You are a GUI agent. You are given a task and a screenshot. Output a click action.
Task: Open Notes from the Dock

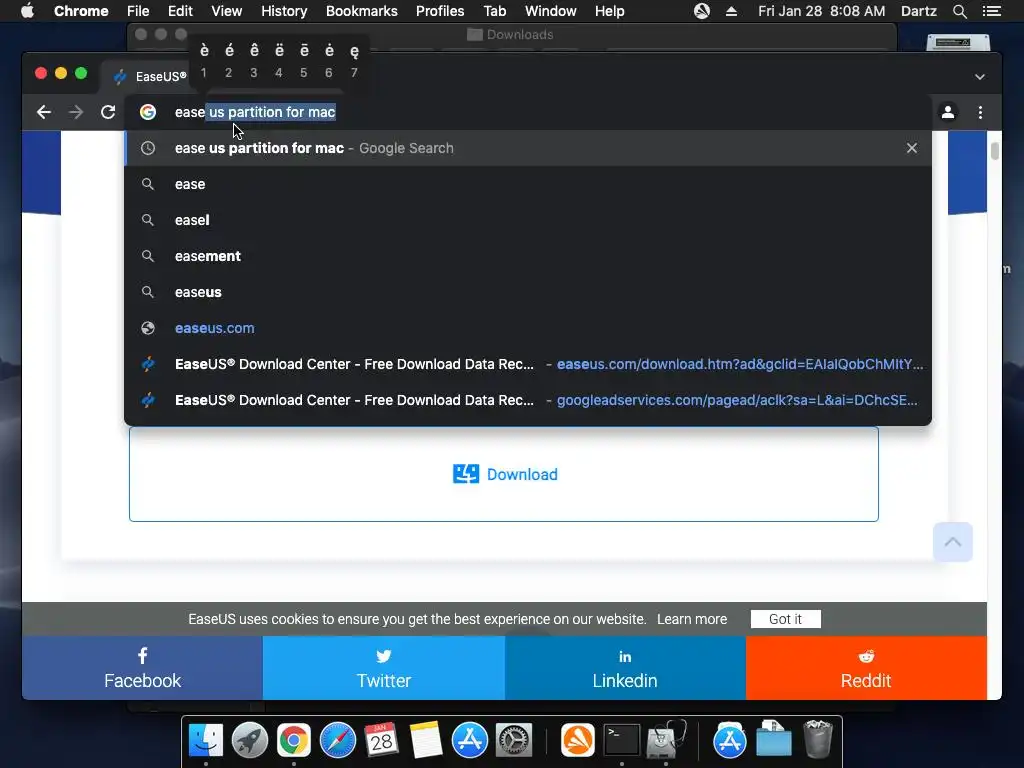point(426,741)
